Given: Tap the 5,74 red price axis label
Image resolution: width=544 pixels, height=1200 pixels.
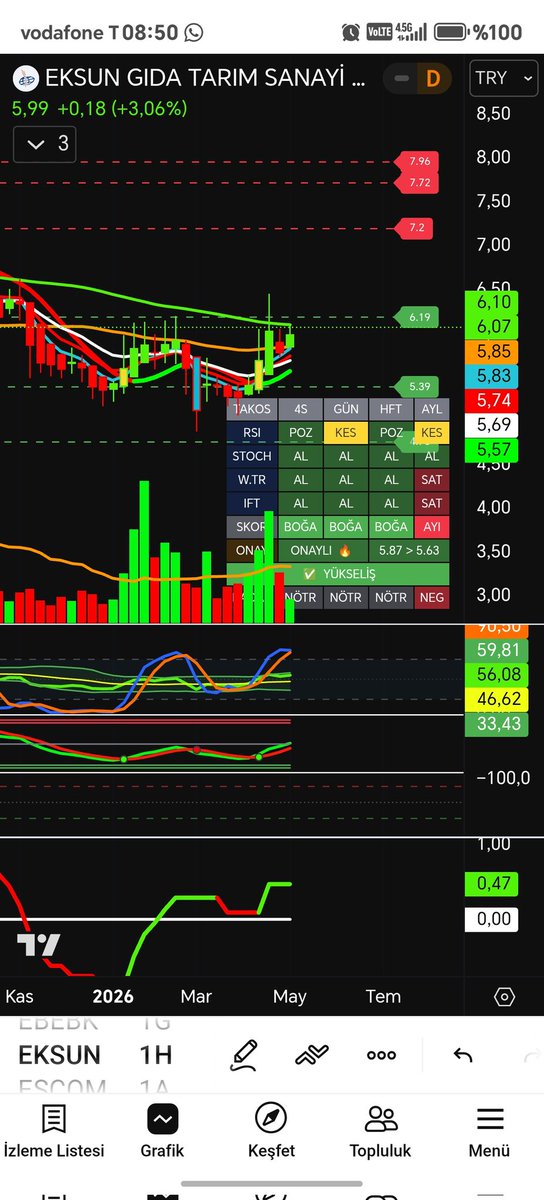Looking at the screenshot, I should click(x=494, y=400).
